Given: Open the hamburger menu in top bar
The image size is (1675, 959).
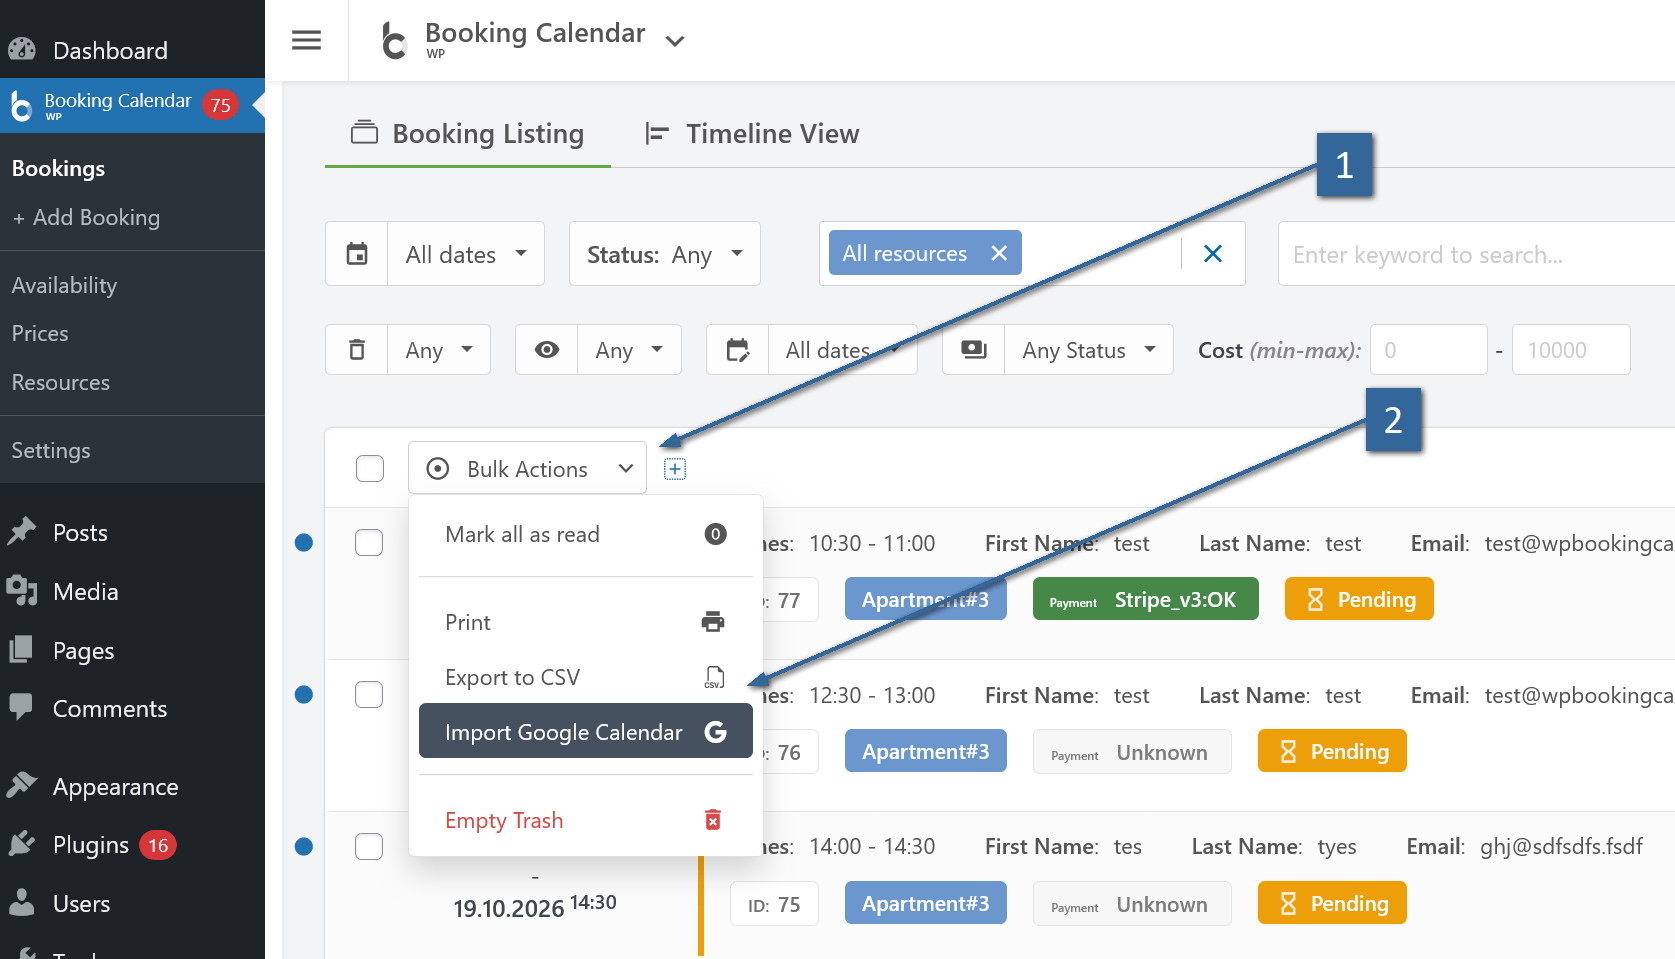Looking at the screenshot, I should (x=306, y=40).
